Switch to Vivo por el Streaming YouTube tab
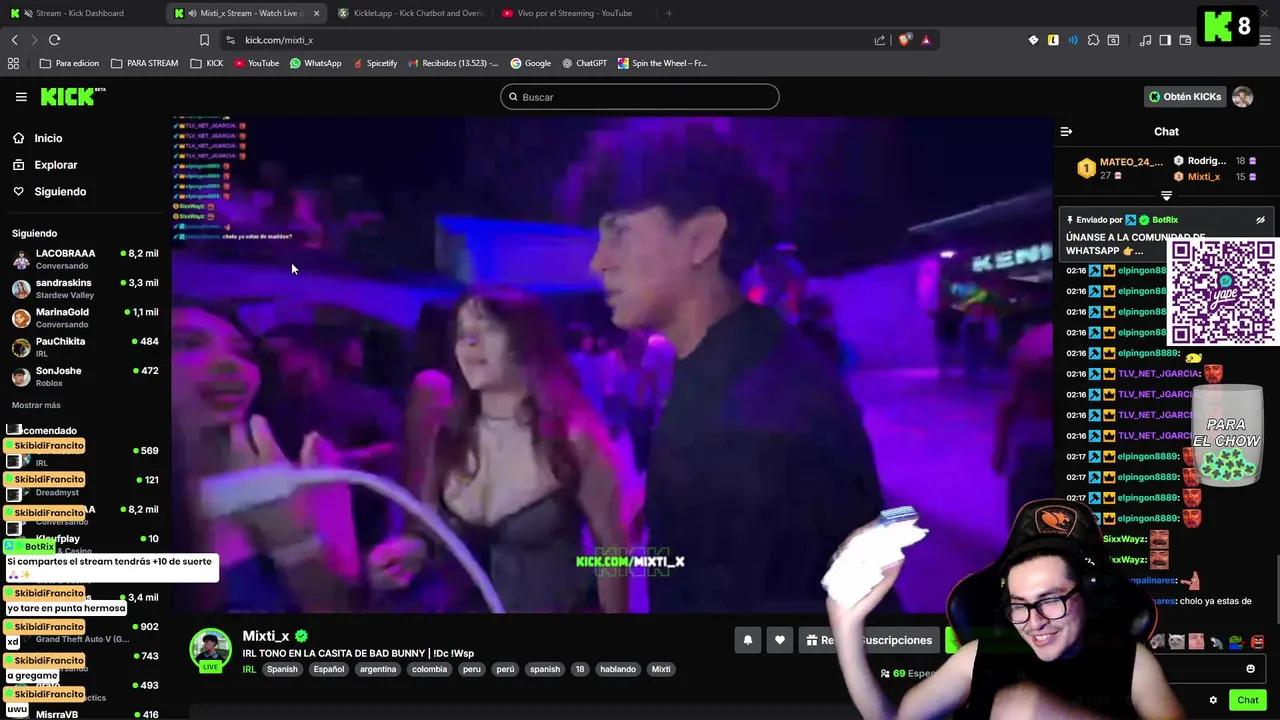The image size is (1280, 720). pyautogui.click(x=576, y=13)
